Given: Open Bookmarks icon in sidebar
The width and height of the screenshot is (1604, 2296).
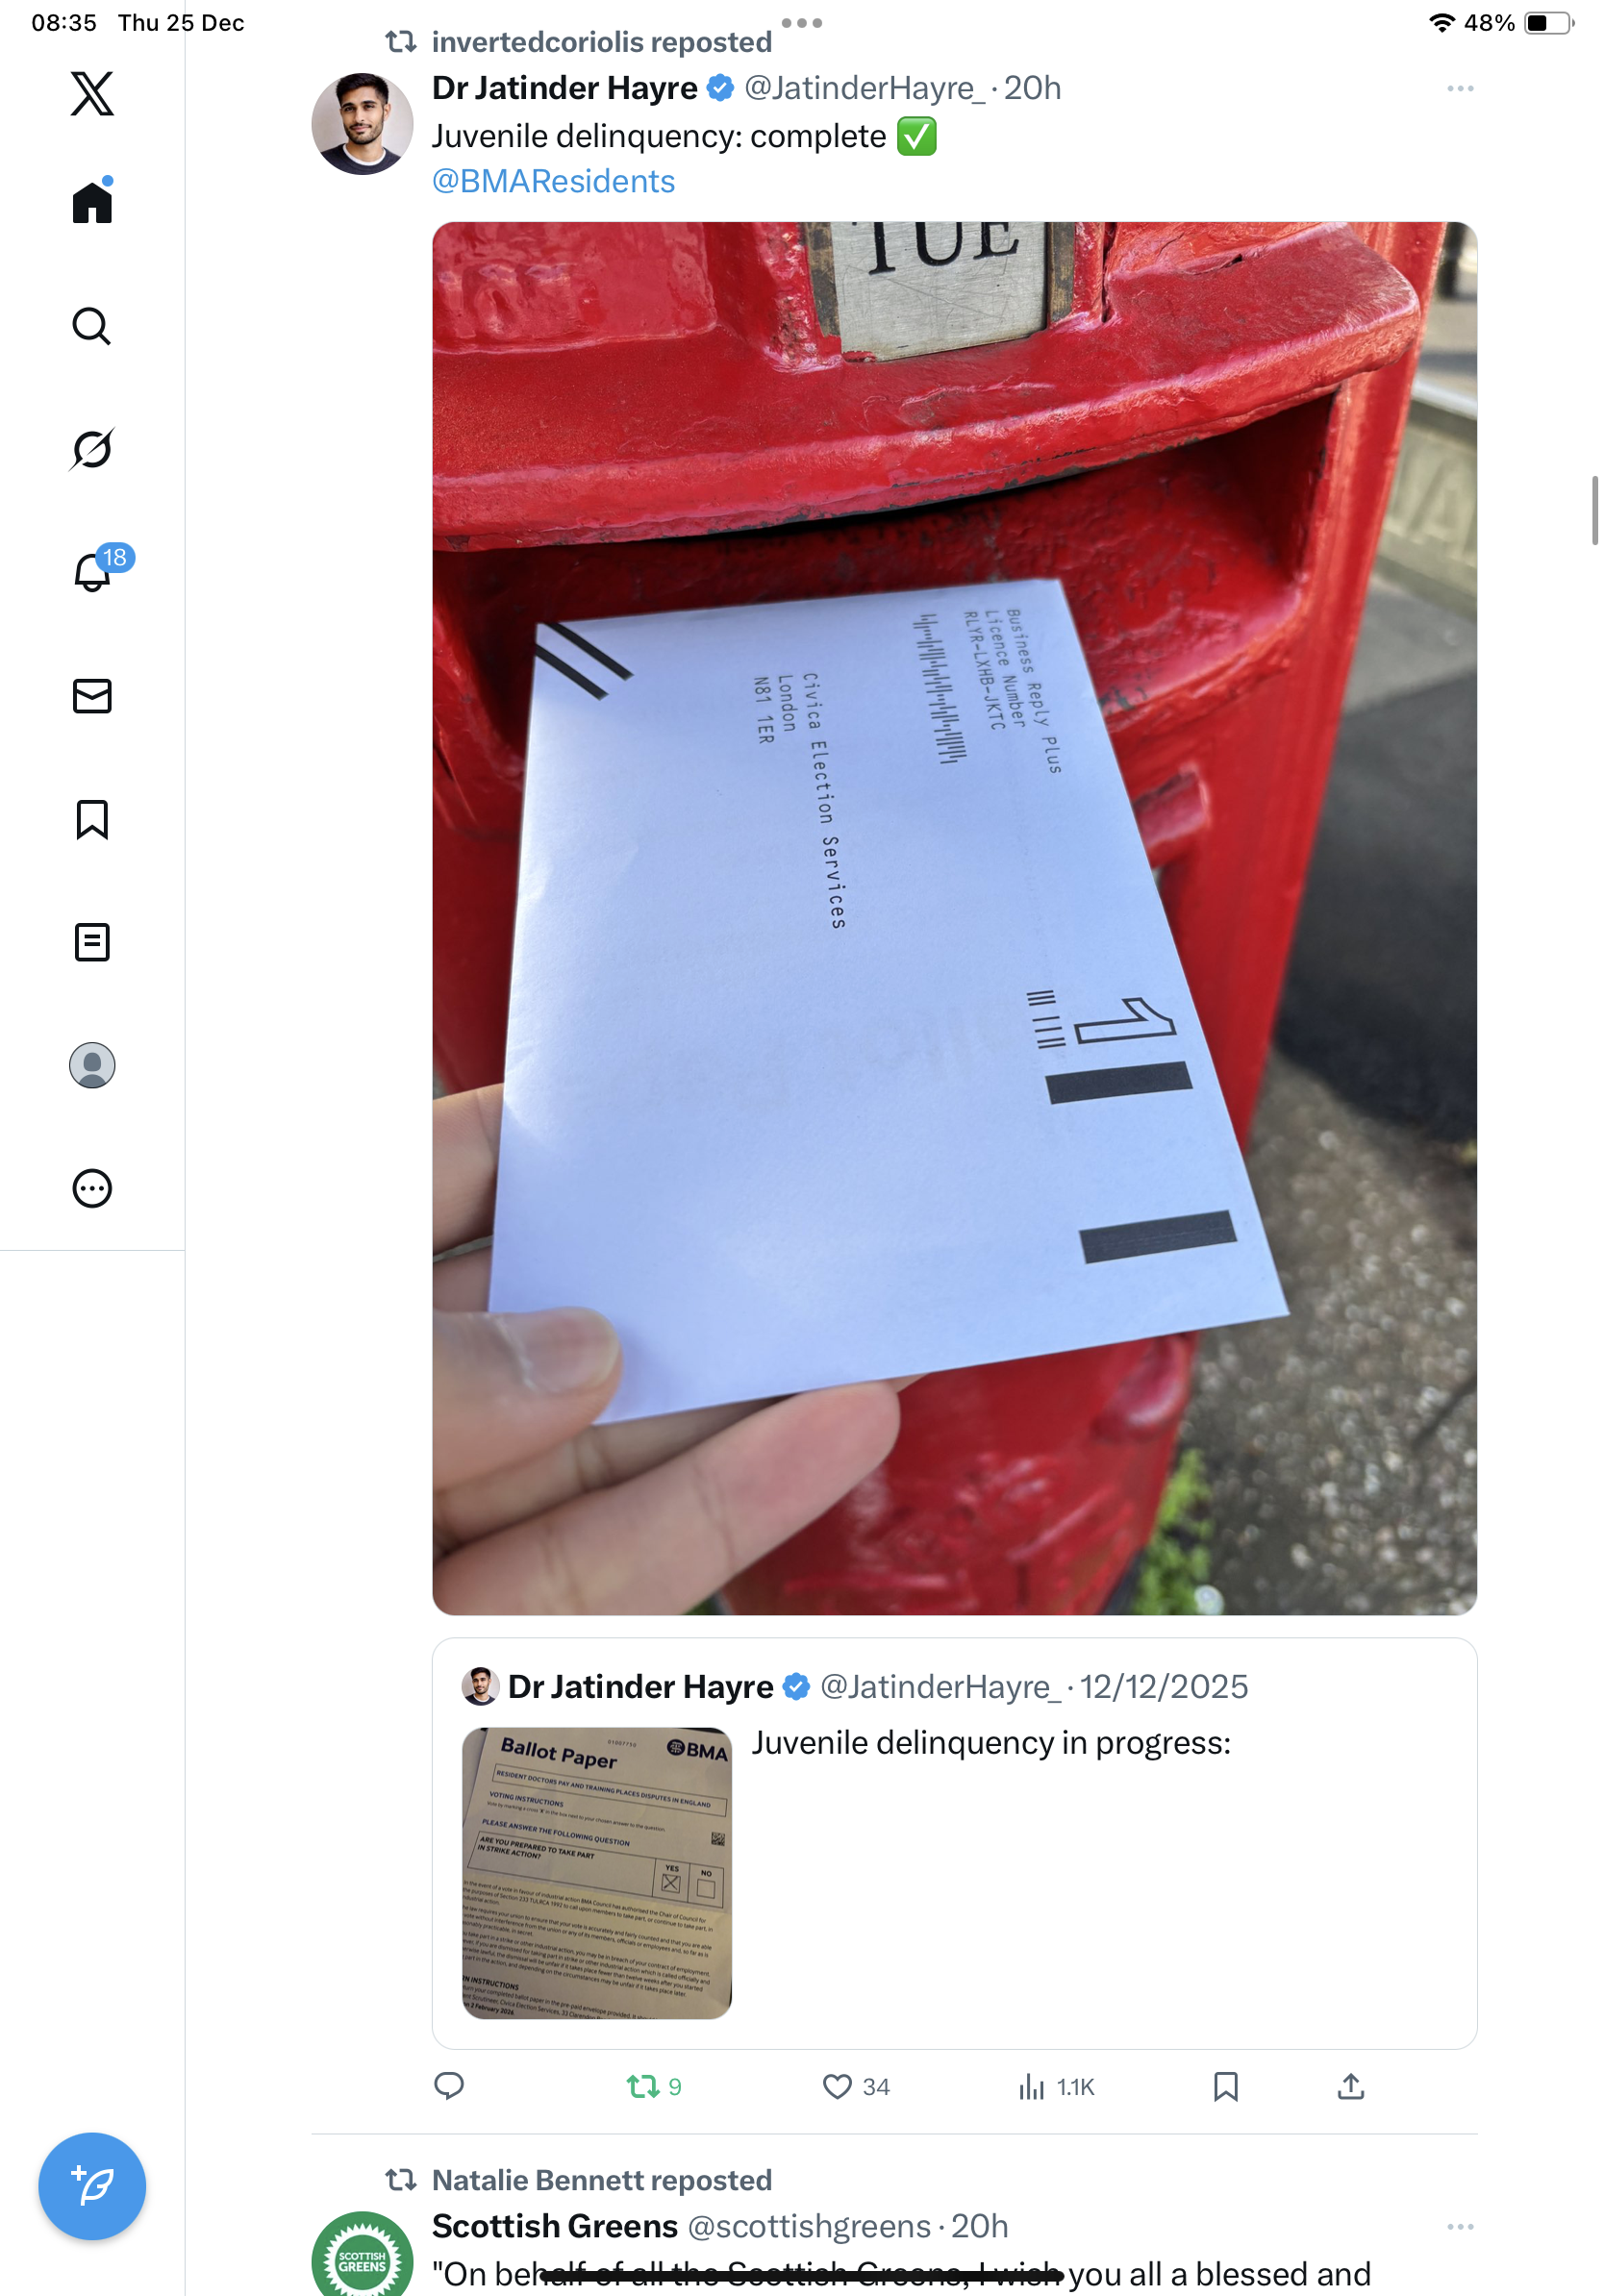Looking at the screenshot, I should pos(92,820).
